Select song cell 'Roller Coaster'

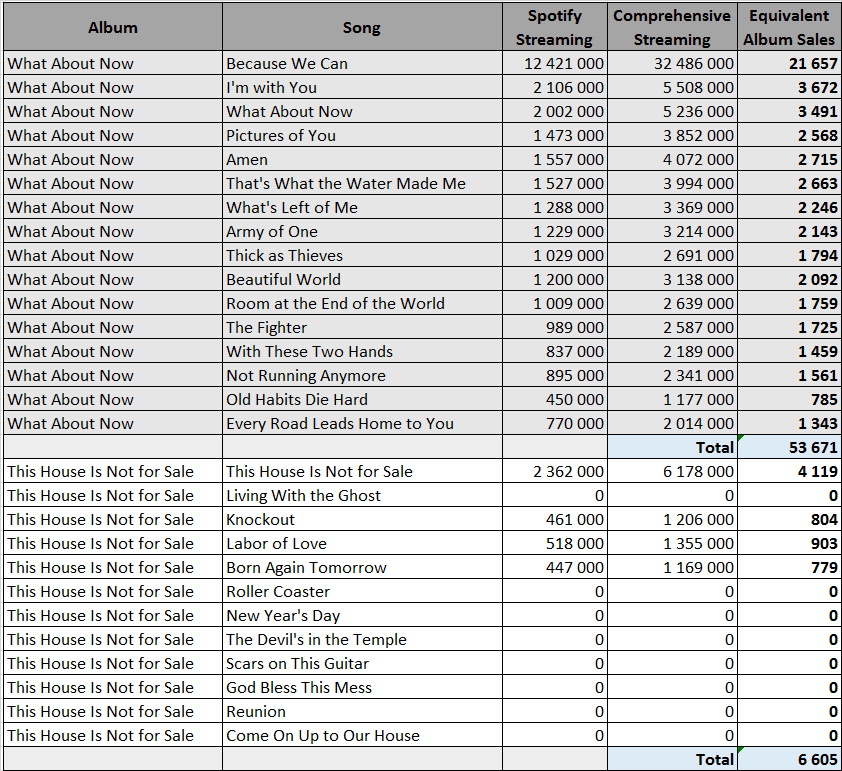(x=362, y=591)
